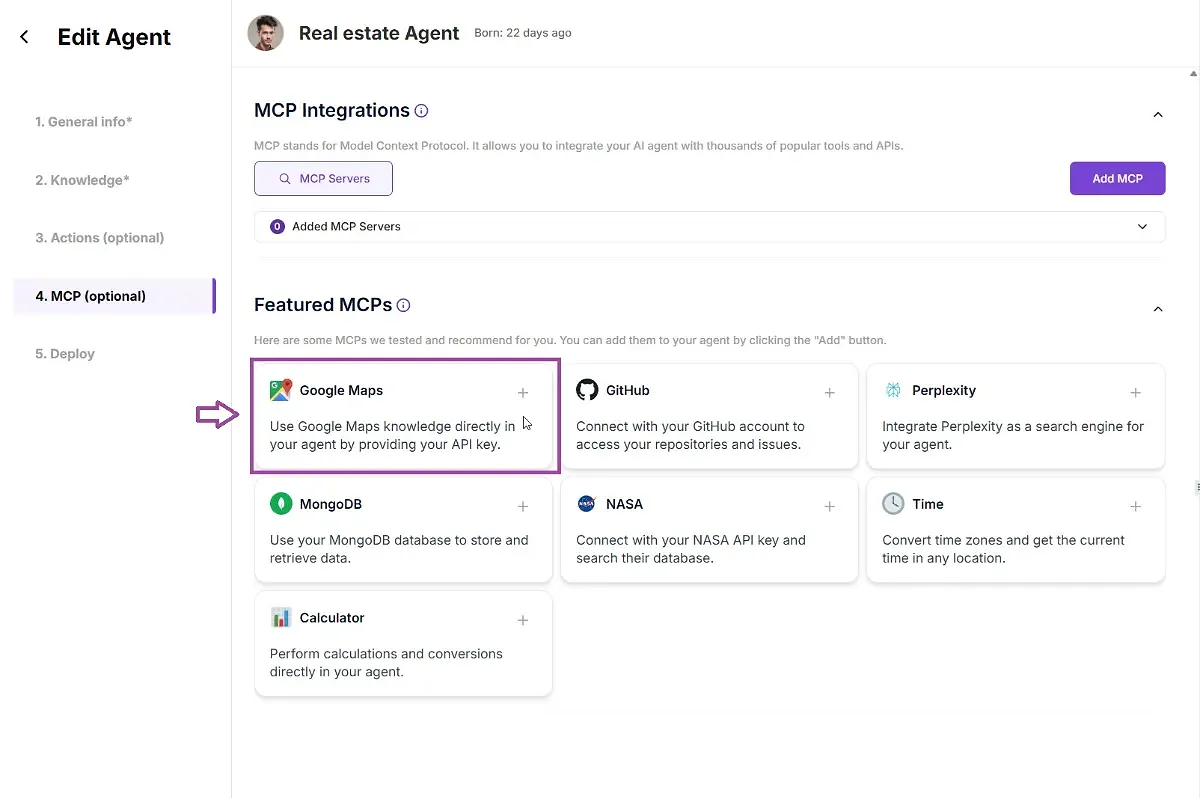Add the Calculator MCP using its plus icon
The width and height of the screenshot is (1200, 798).
523,620
